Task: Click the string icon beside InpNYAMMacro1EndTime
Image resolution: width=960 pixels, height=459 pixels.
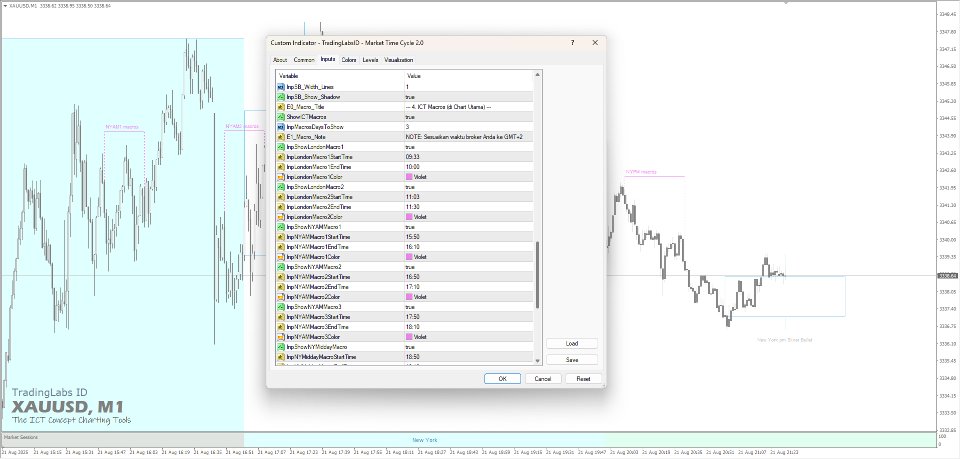Action: (281, 247)
